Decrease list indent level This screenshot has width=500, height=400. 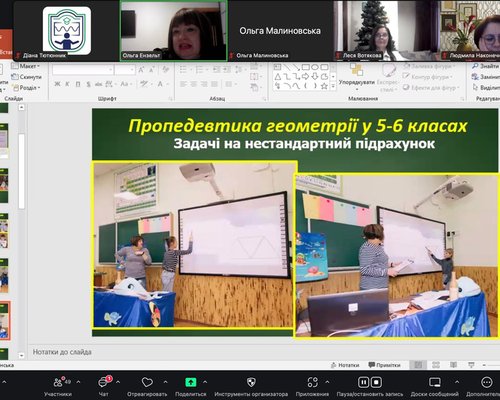(x=217, y=70)
